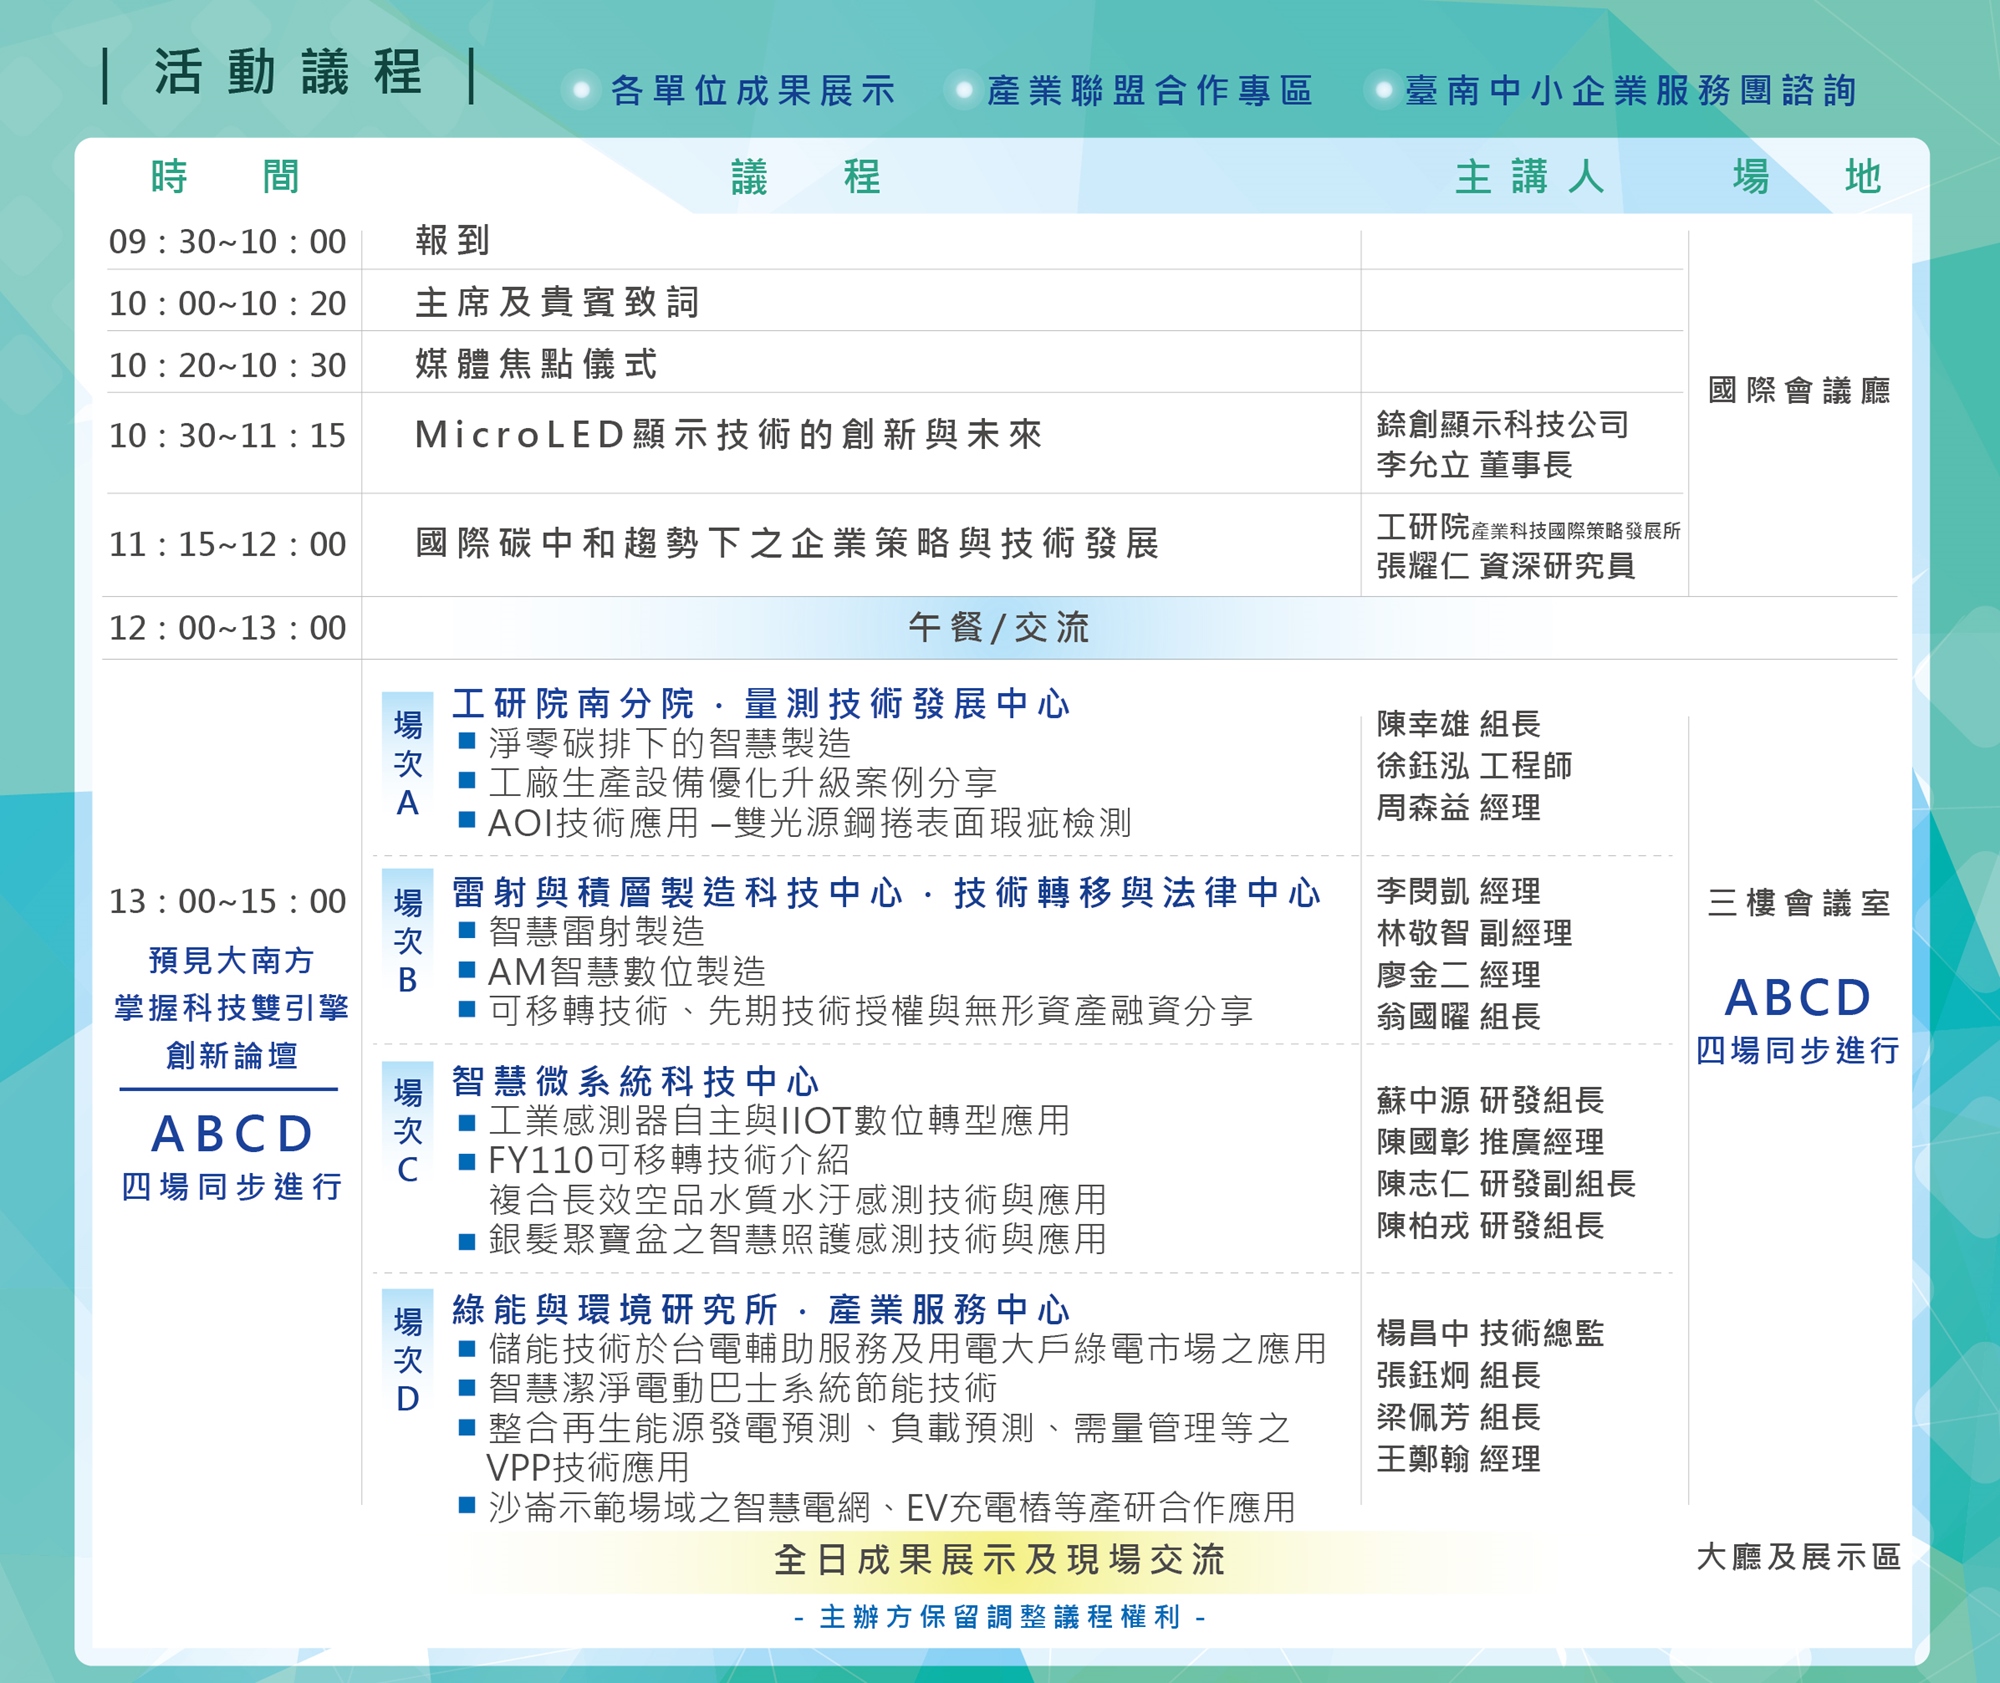2000x1683 pixels.
Task: Select the 場次 A session badge
Action: 407,764
